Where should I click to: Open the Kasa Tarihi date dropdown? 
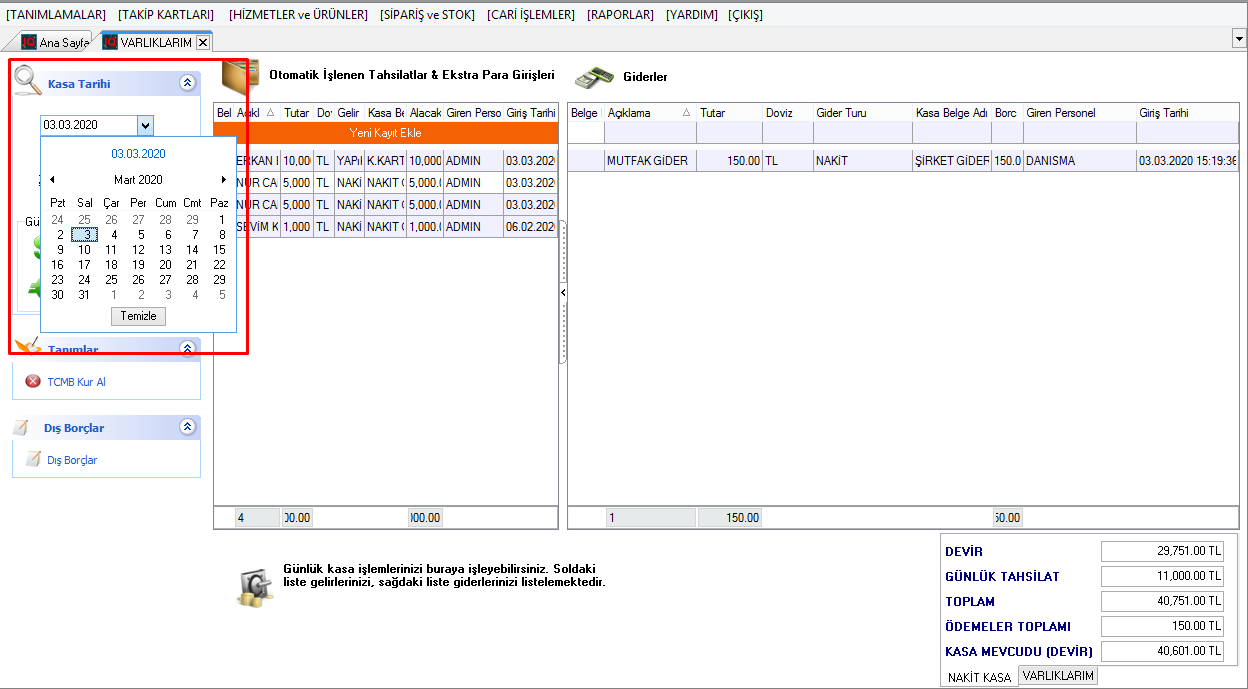click(x=145, y=125)
